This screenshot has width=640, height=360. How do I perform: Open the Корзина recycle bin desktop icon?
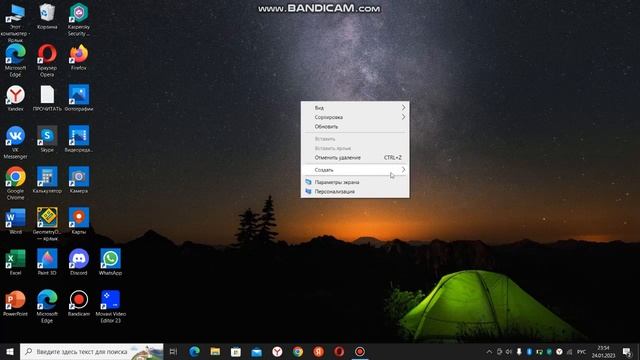click(x=47, y=16)
